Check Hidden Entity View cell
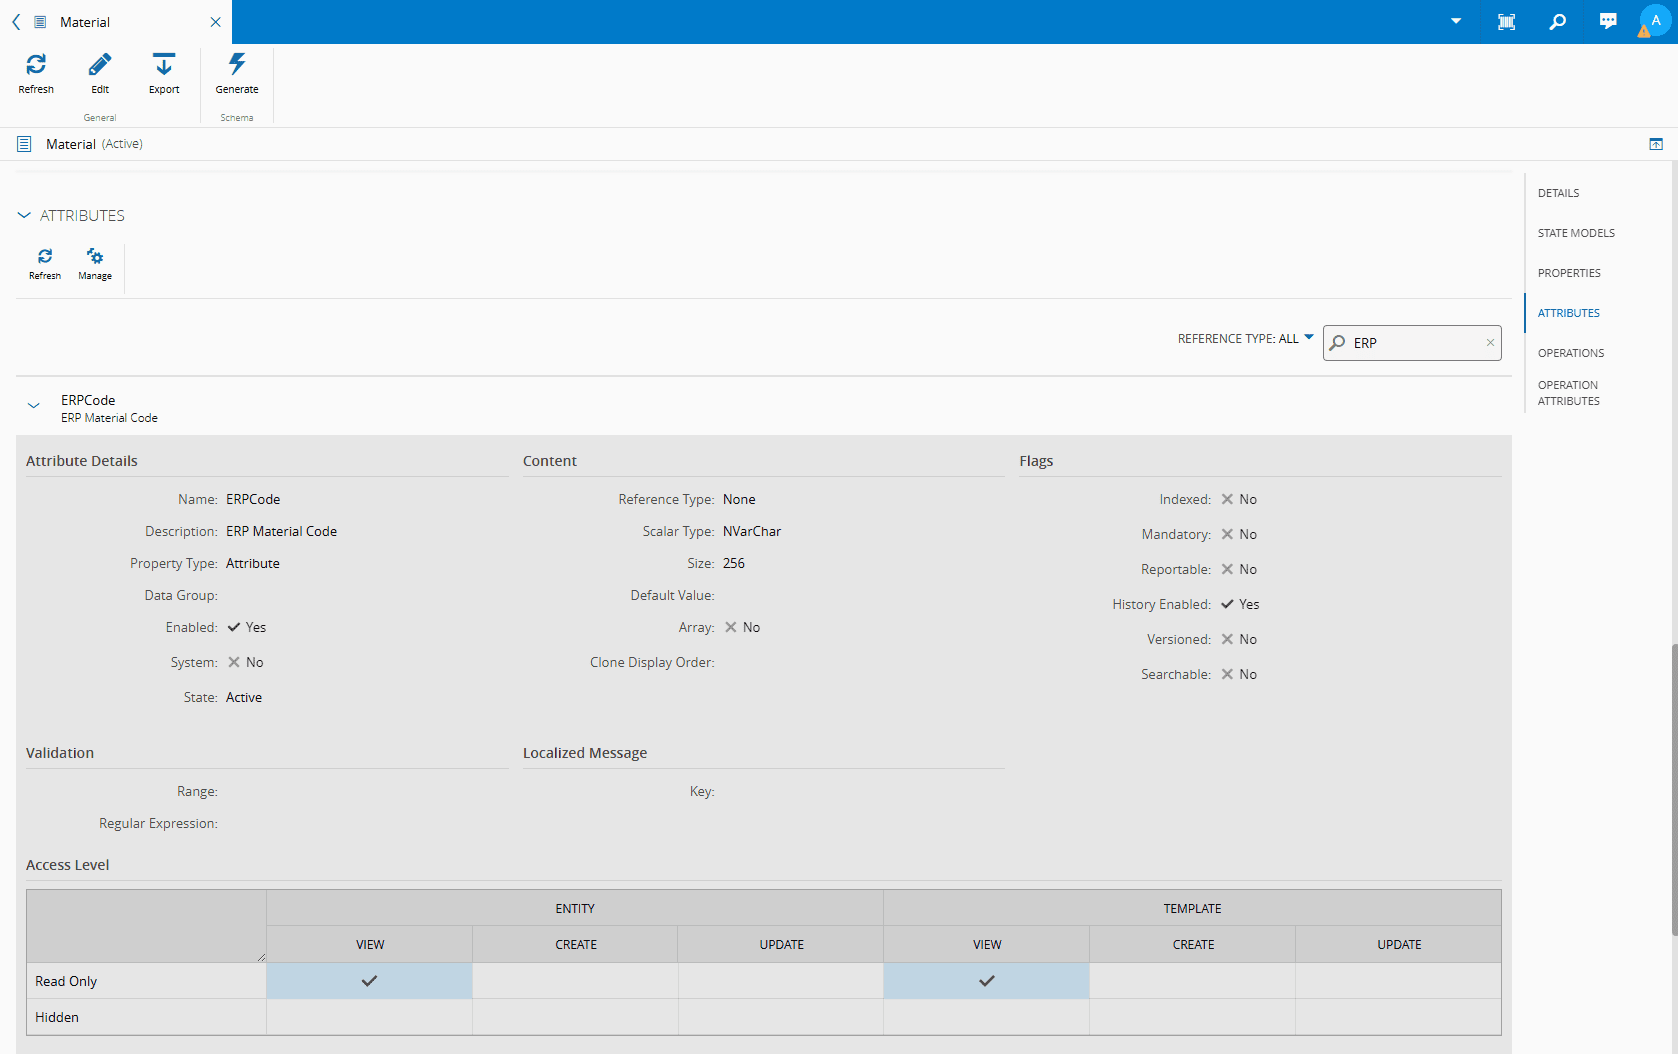The height and width of the screenshot is (1054, 1678). 369,1017
